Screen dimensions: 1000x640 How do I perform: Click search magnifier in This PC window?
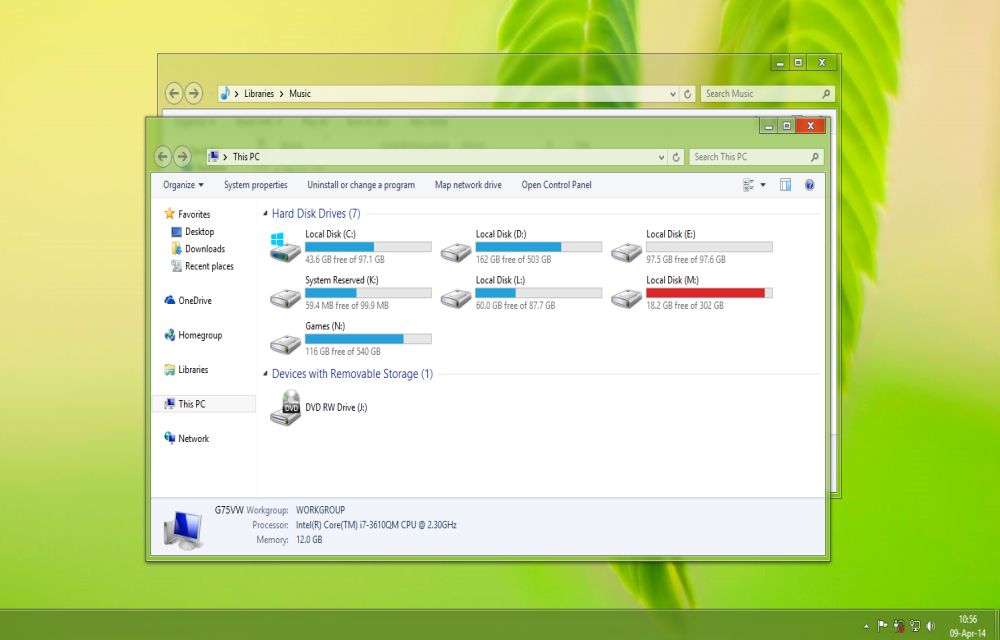point(814,157)
